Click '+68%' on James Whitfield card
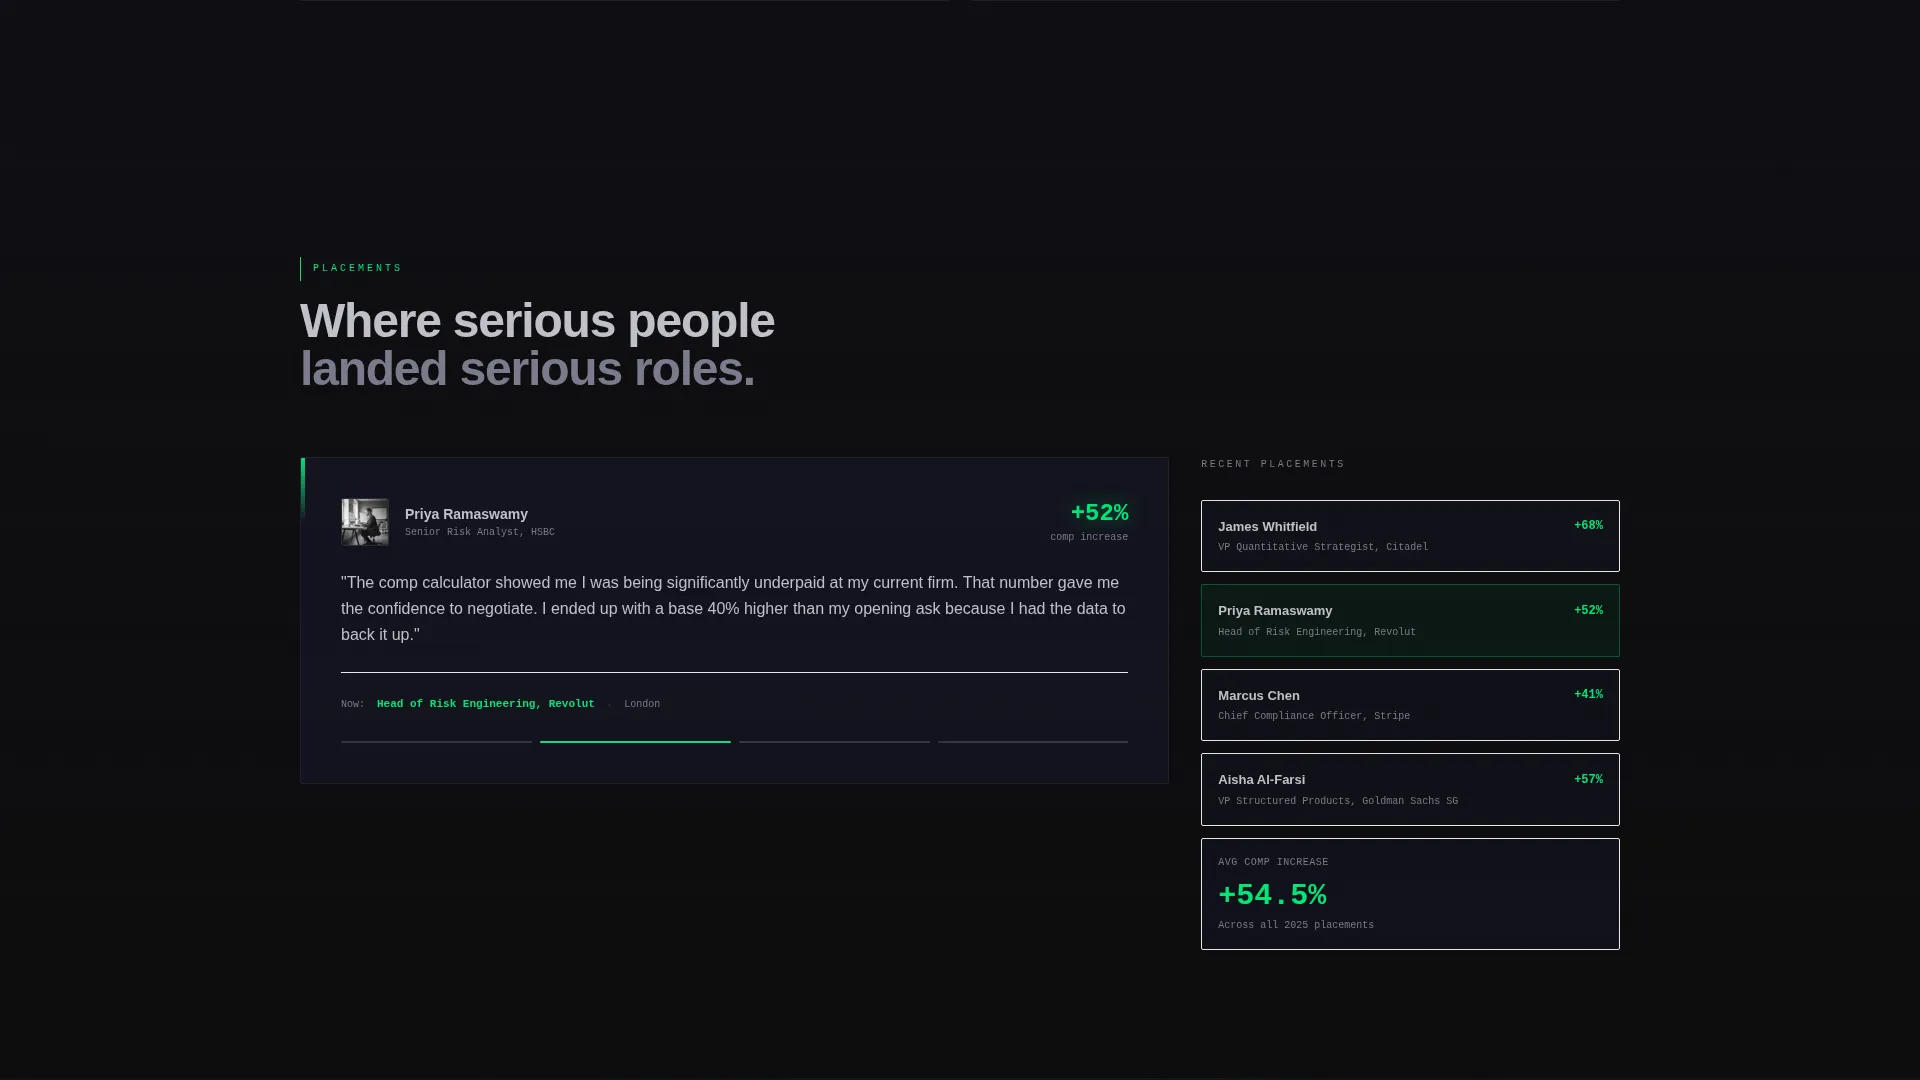Image resolution: width=1920 pixels, height=1080 pixels. 1588,525
